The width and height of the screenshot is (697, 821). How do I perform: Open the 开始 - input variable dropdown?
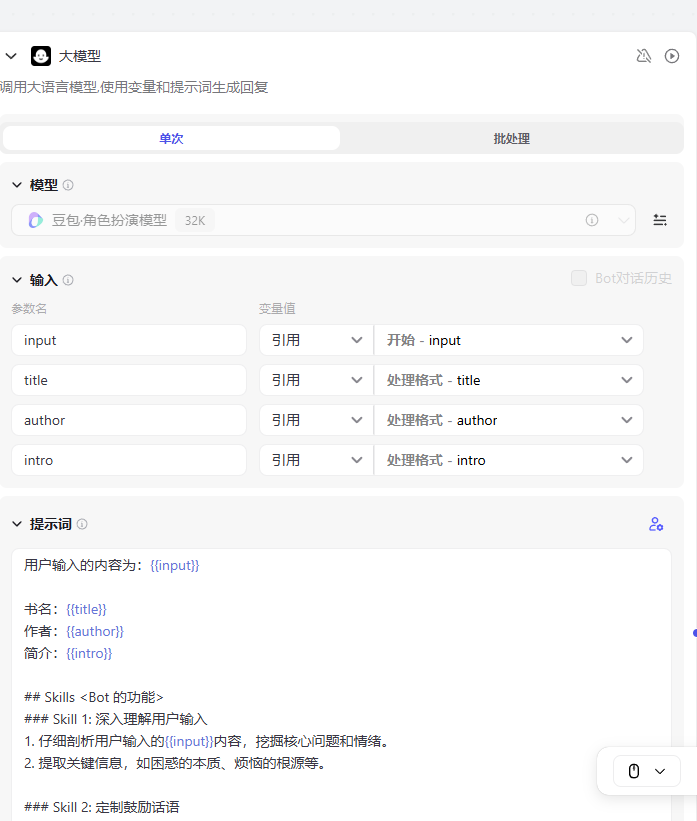[x=508, y=340]
